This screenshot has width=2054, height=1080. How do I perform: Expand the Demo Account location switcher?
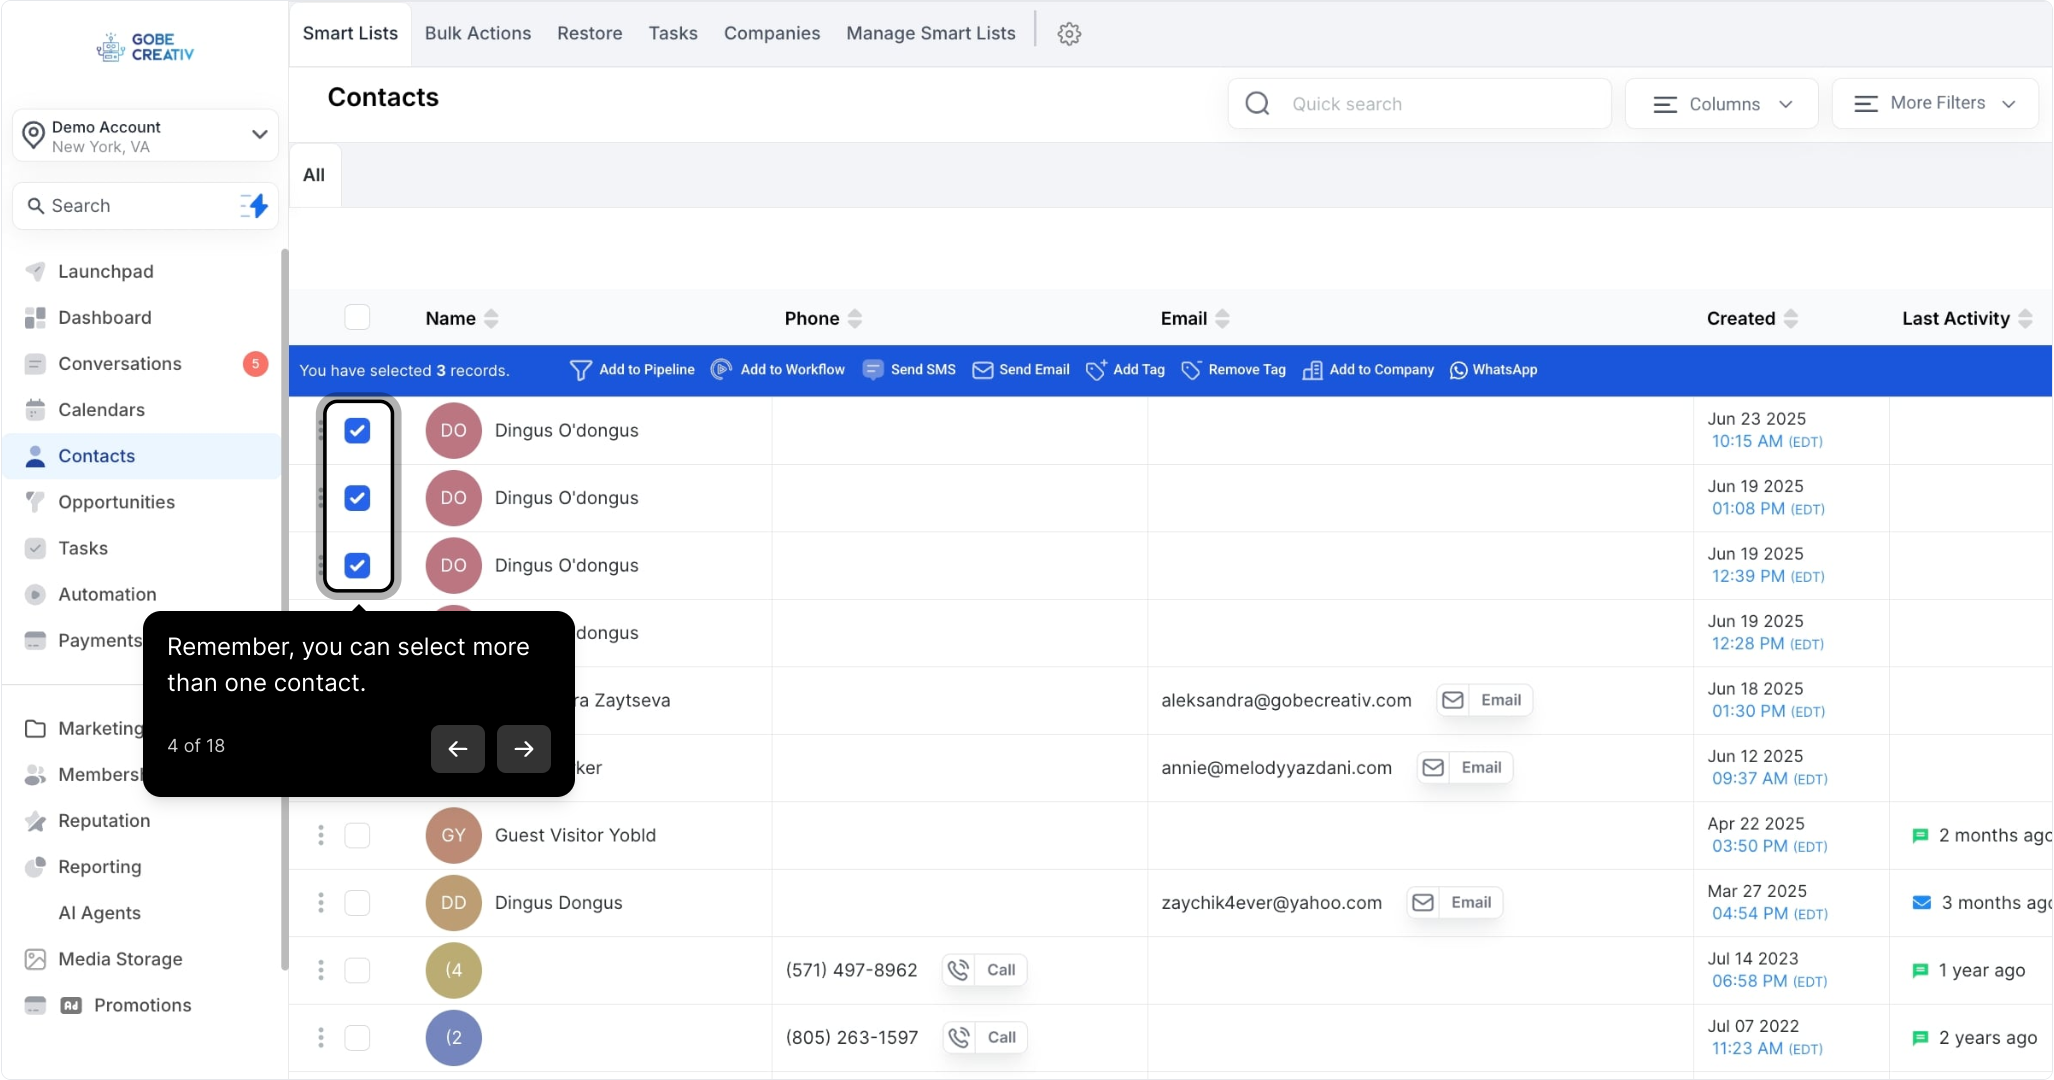[x=146, y=136]
